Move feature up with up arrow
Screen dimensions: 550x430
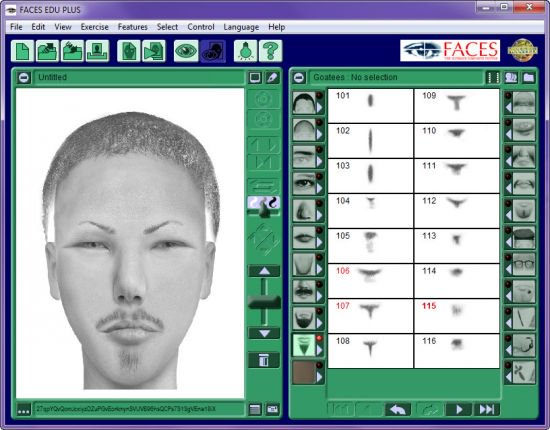pos(264,271)
